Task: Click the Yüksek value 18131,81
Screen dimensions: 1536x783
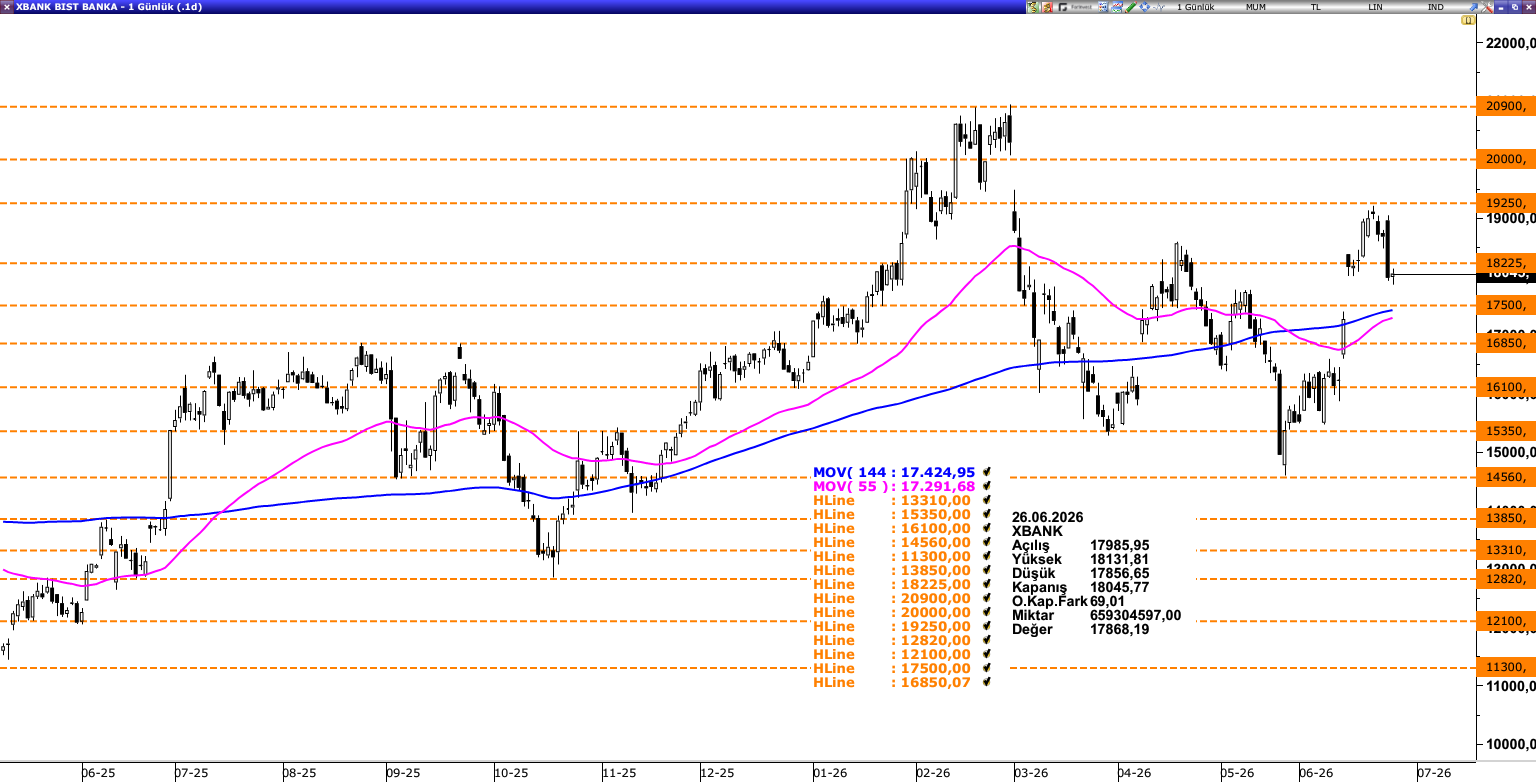Action: coord(1120,559)
